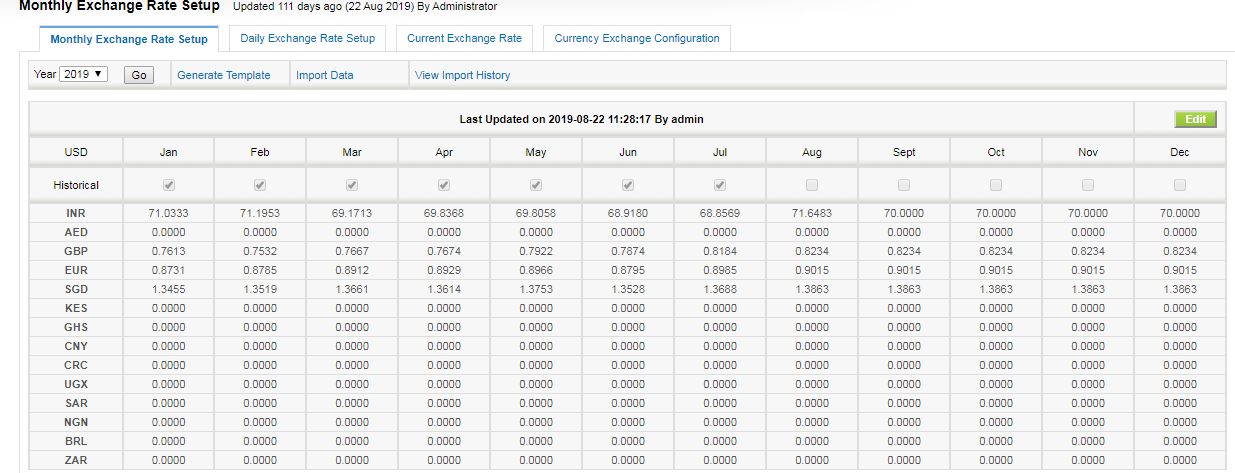The image size is (1235, 473).
Task: Enable Historical checkbox for Sept
Action: point(904,185)
